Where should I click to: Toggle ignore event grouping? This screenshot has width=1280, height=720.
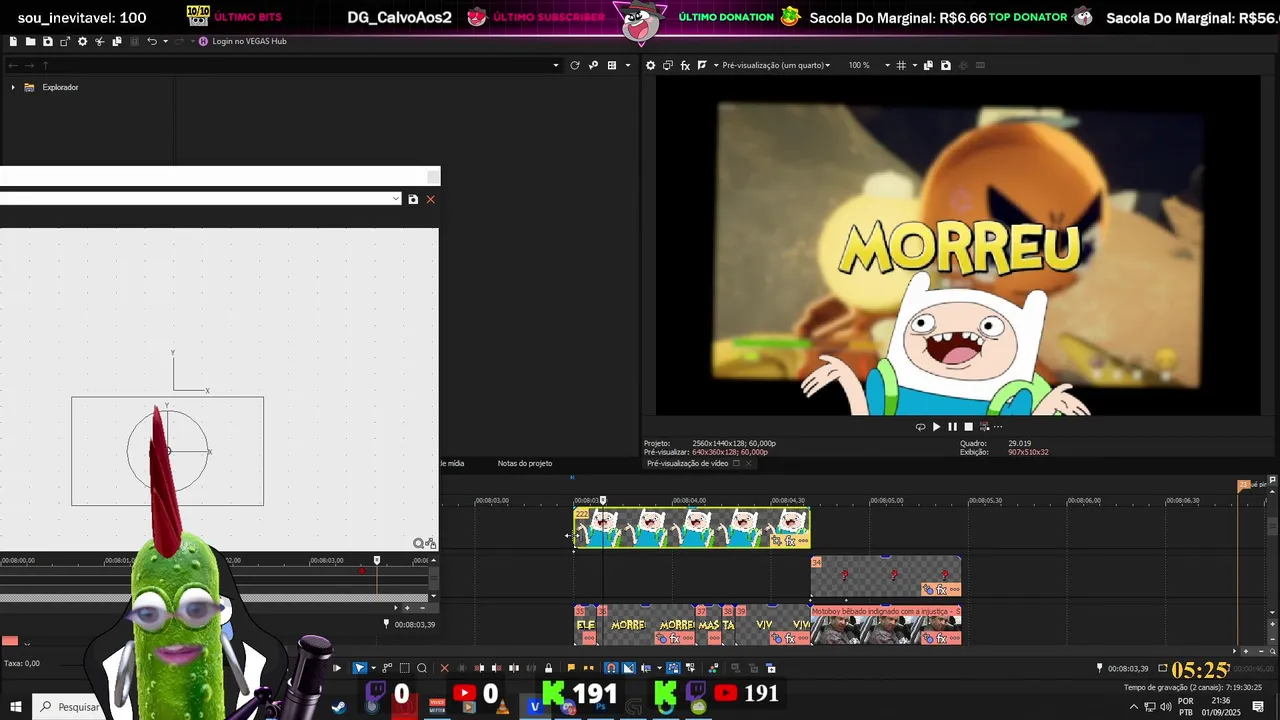[690, 668]
